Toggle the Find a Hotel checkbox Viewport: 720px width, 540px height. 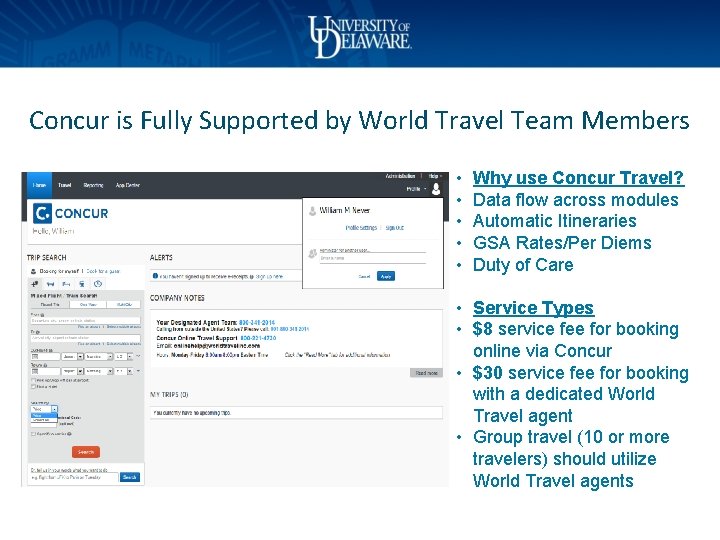(33, 387)
